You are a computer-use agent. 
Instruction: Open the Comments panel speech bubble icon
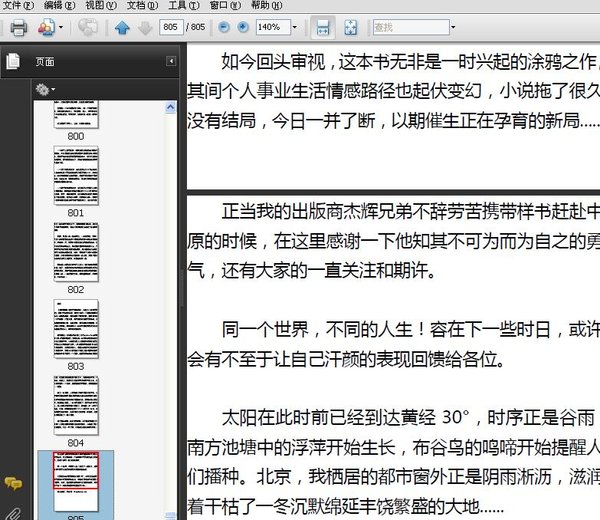tap(13, 484)
